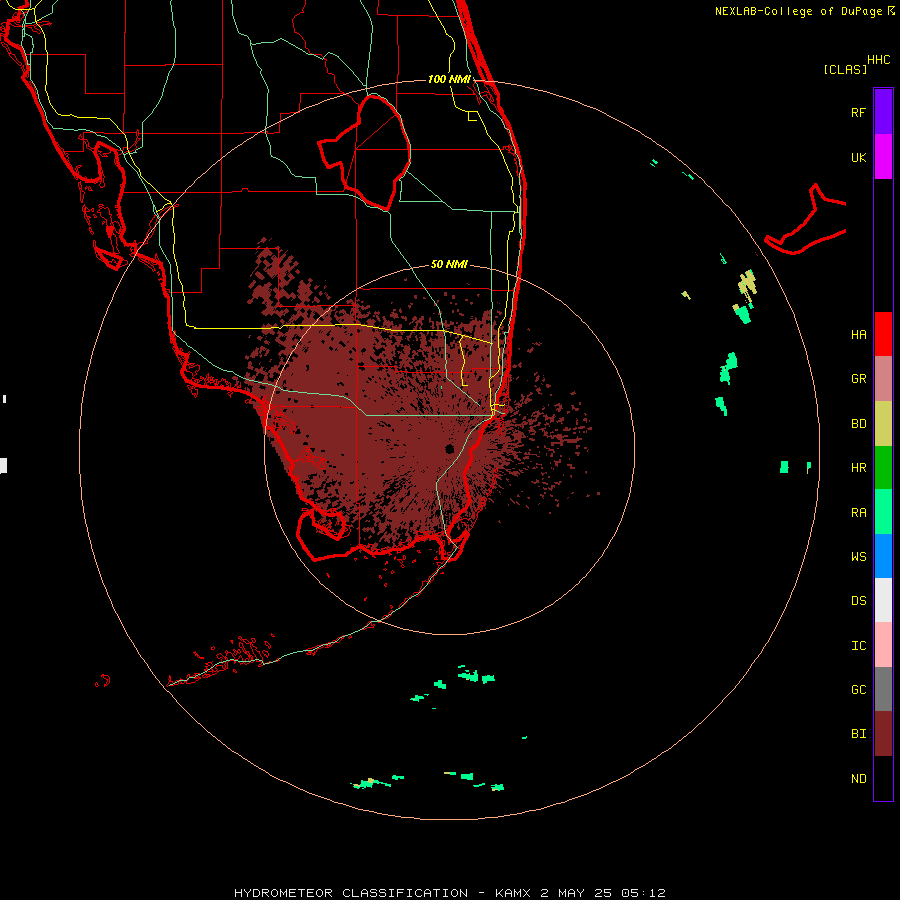
Task: Click the 'GR' legend label
Action: click(858, 379)
